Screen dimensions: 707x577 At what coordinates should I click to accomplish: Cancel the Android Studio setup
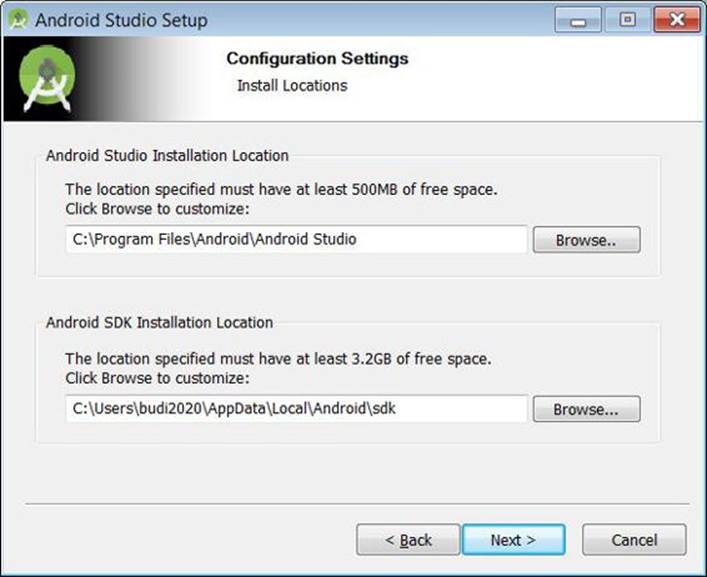634,540
